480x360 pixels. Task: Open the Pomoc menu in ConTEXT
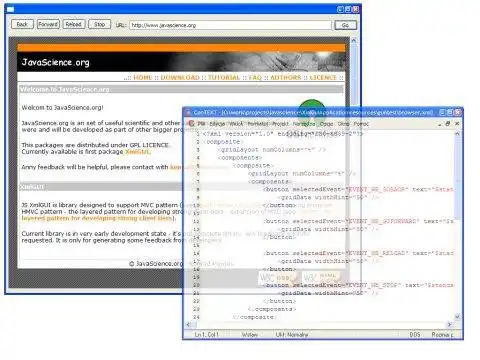tap(361, 124)
